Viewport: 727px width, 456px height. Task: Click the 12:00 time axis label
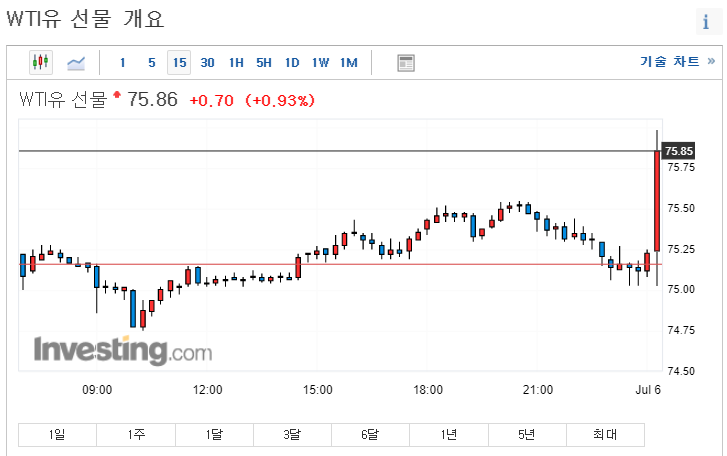coord(207,390)
